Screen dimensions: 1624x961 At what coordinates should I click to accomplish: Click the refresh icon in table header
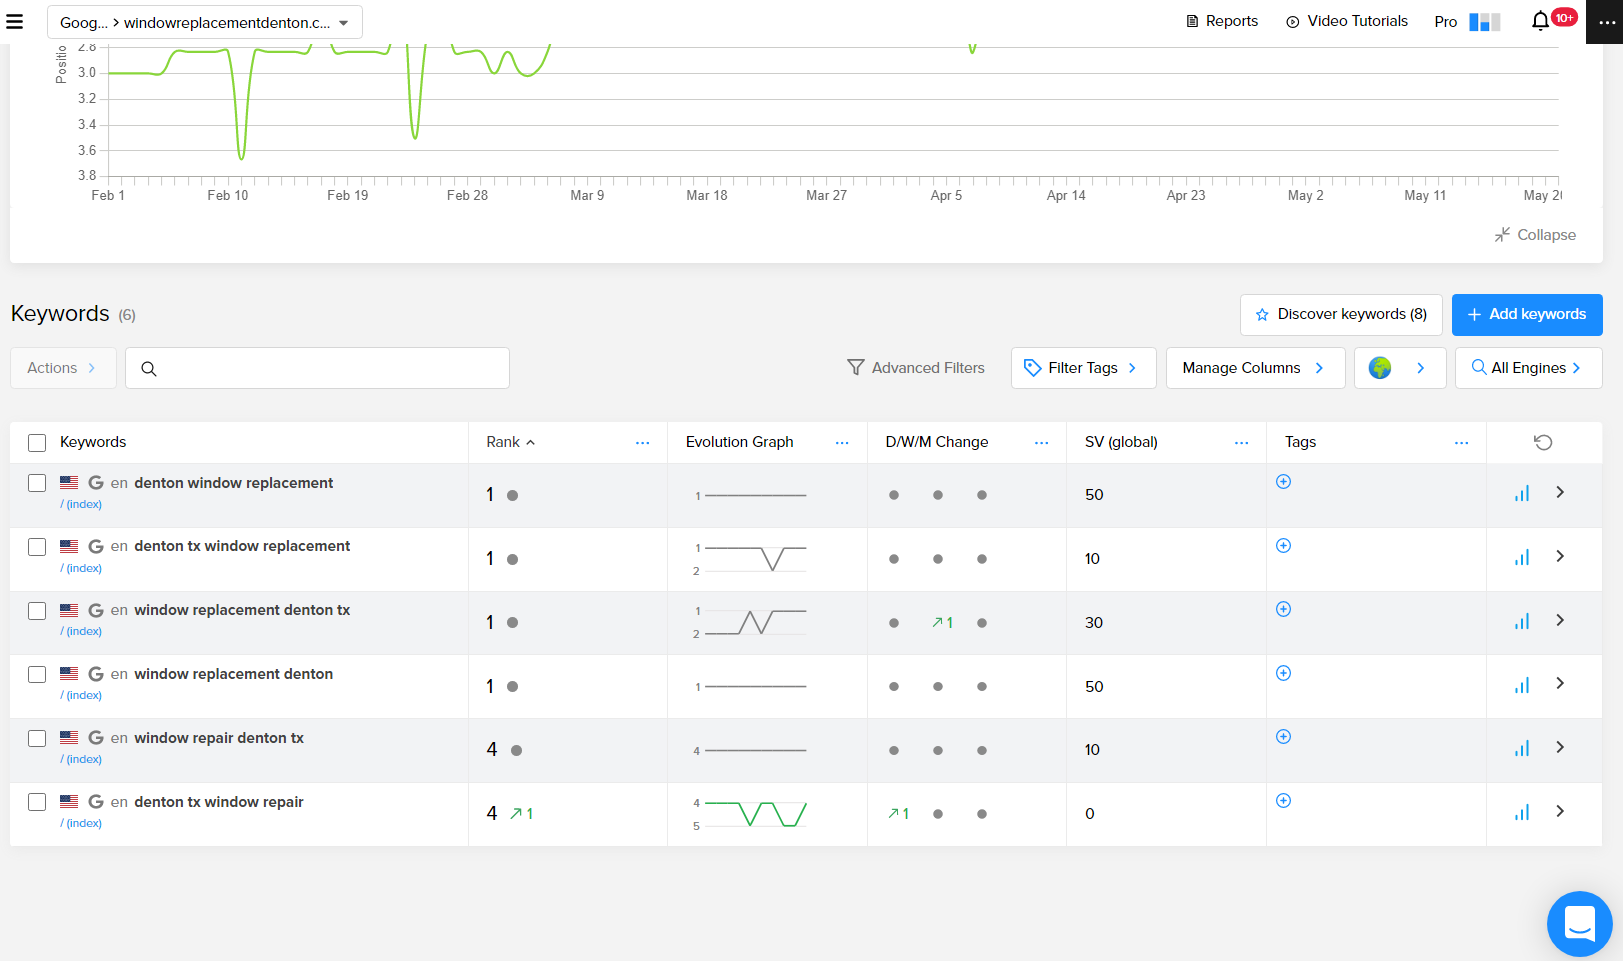(x=1543, y=442)
